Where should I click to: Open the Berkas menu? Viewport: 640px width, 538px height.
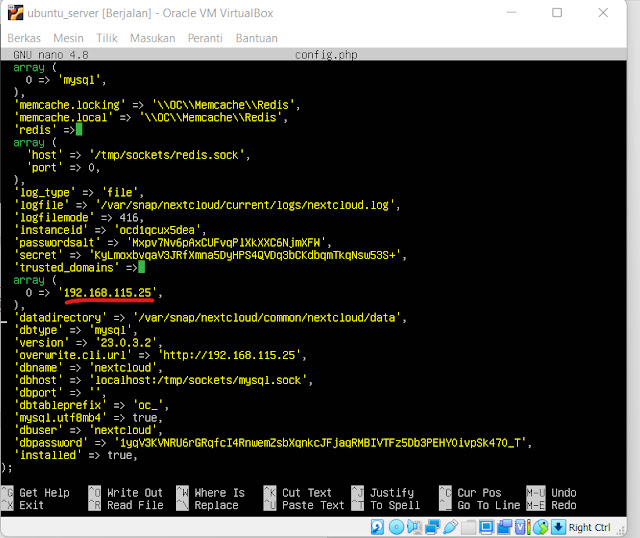(x=24, y=38)
